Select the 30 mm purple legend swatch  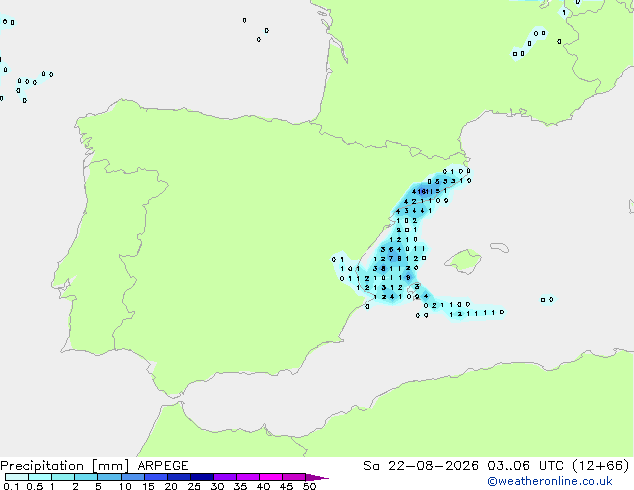pyautogui.click(x=225, y=477)
